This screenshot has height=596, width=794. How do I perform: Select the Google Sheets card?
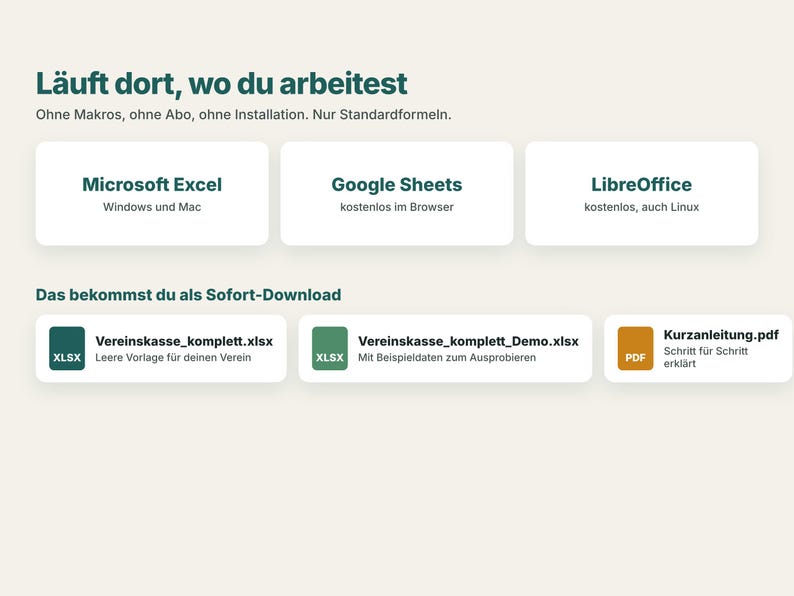397,193
